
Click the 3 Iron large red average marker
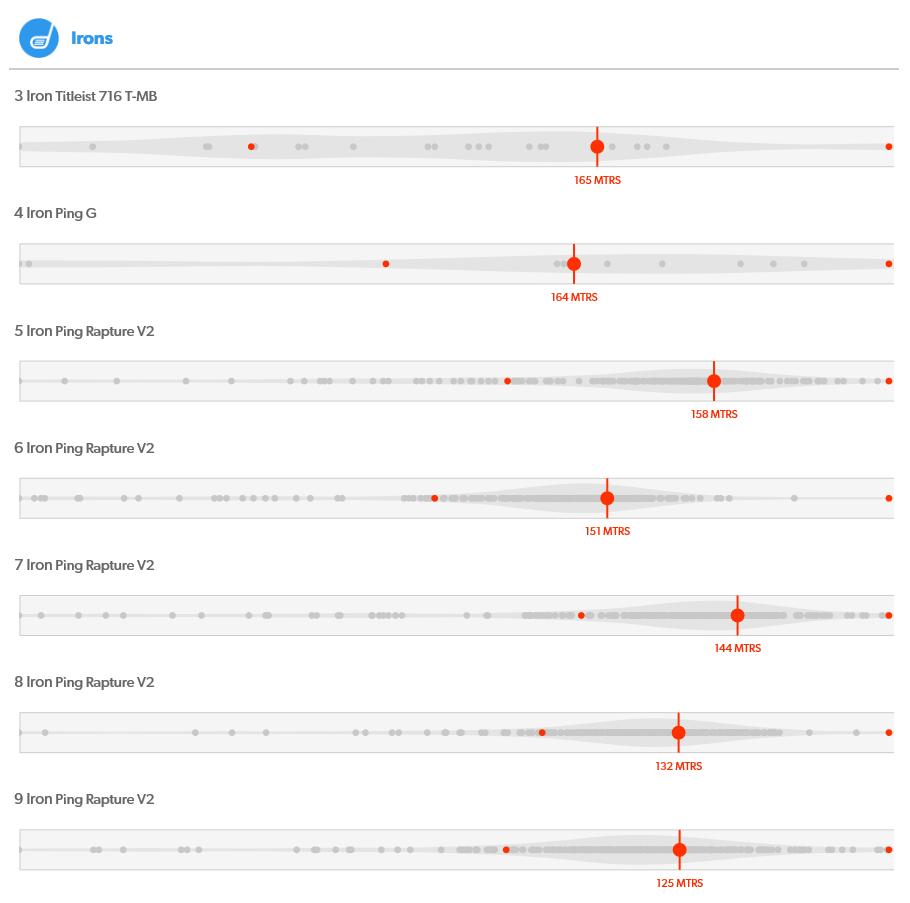pos(597,147)
